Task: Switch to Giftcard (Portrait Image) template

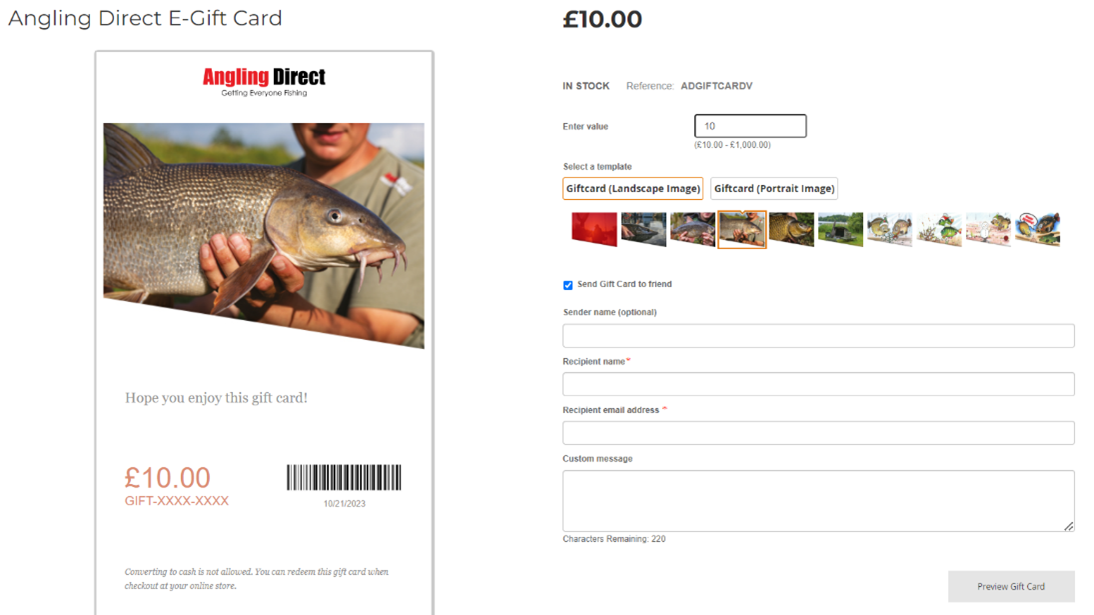Action: [774, 188]
